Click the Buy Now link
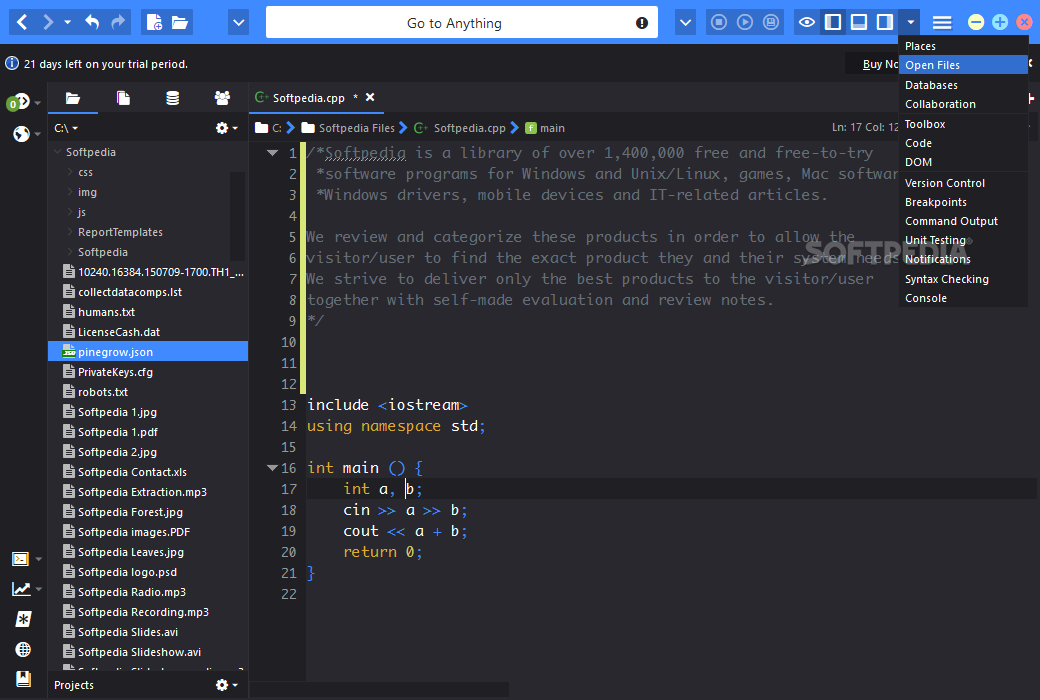1040x700 pixels. pos(880,64)
